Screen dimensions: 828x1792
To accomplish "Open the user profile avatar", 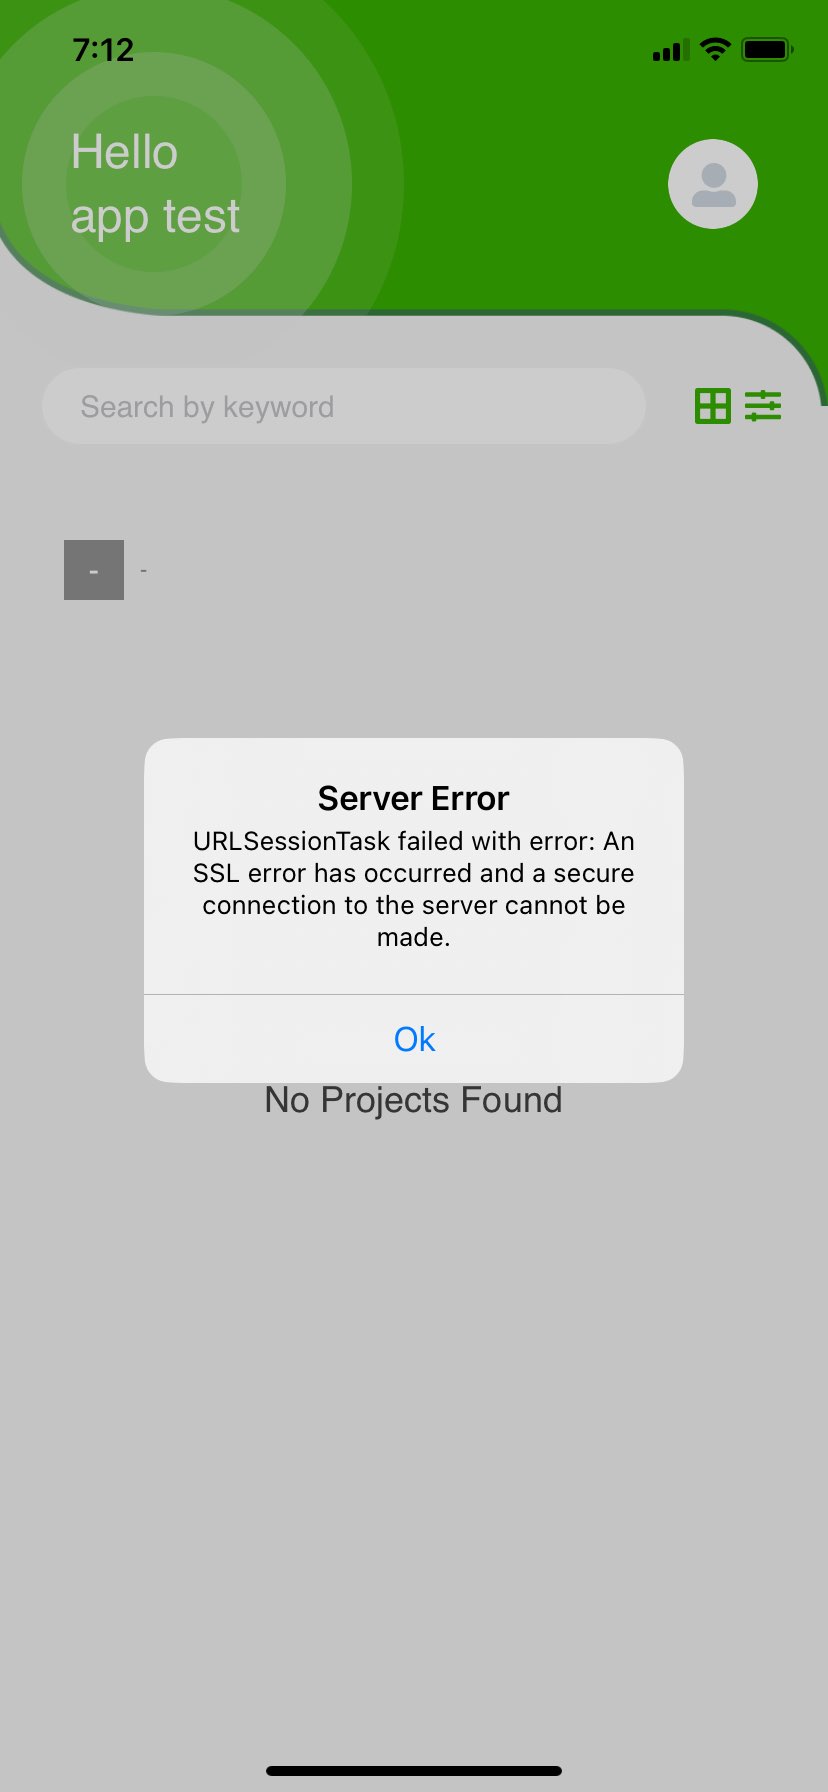I will point(713,184).
